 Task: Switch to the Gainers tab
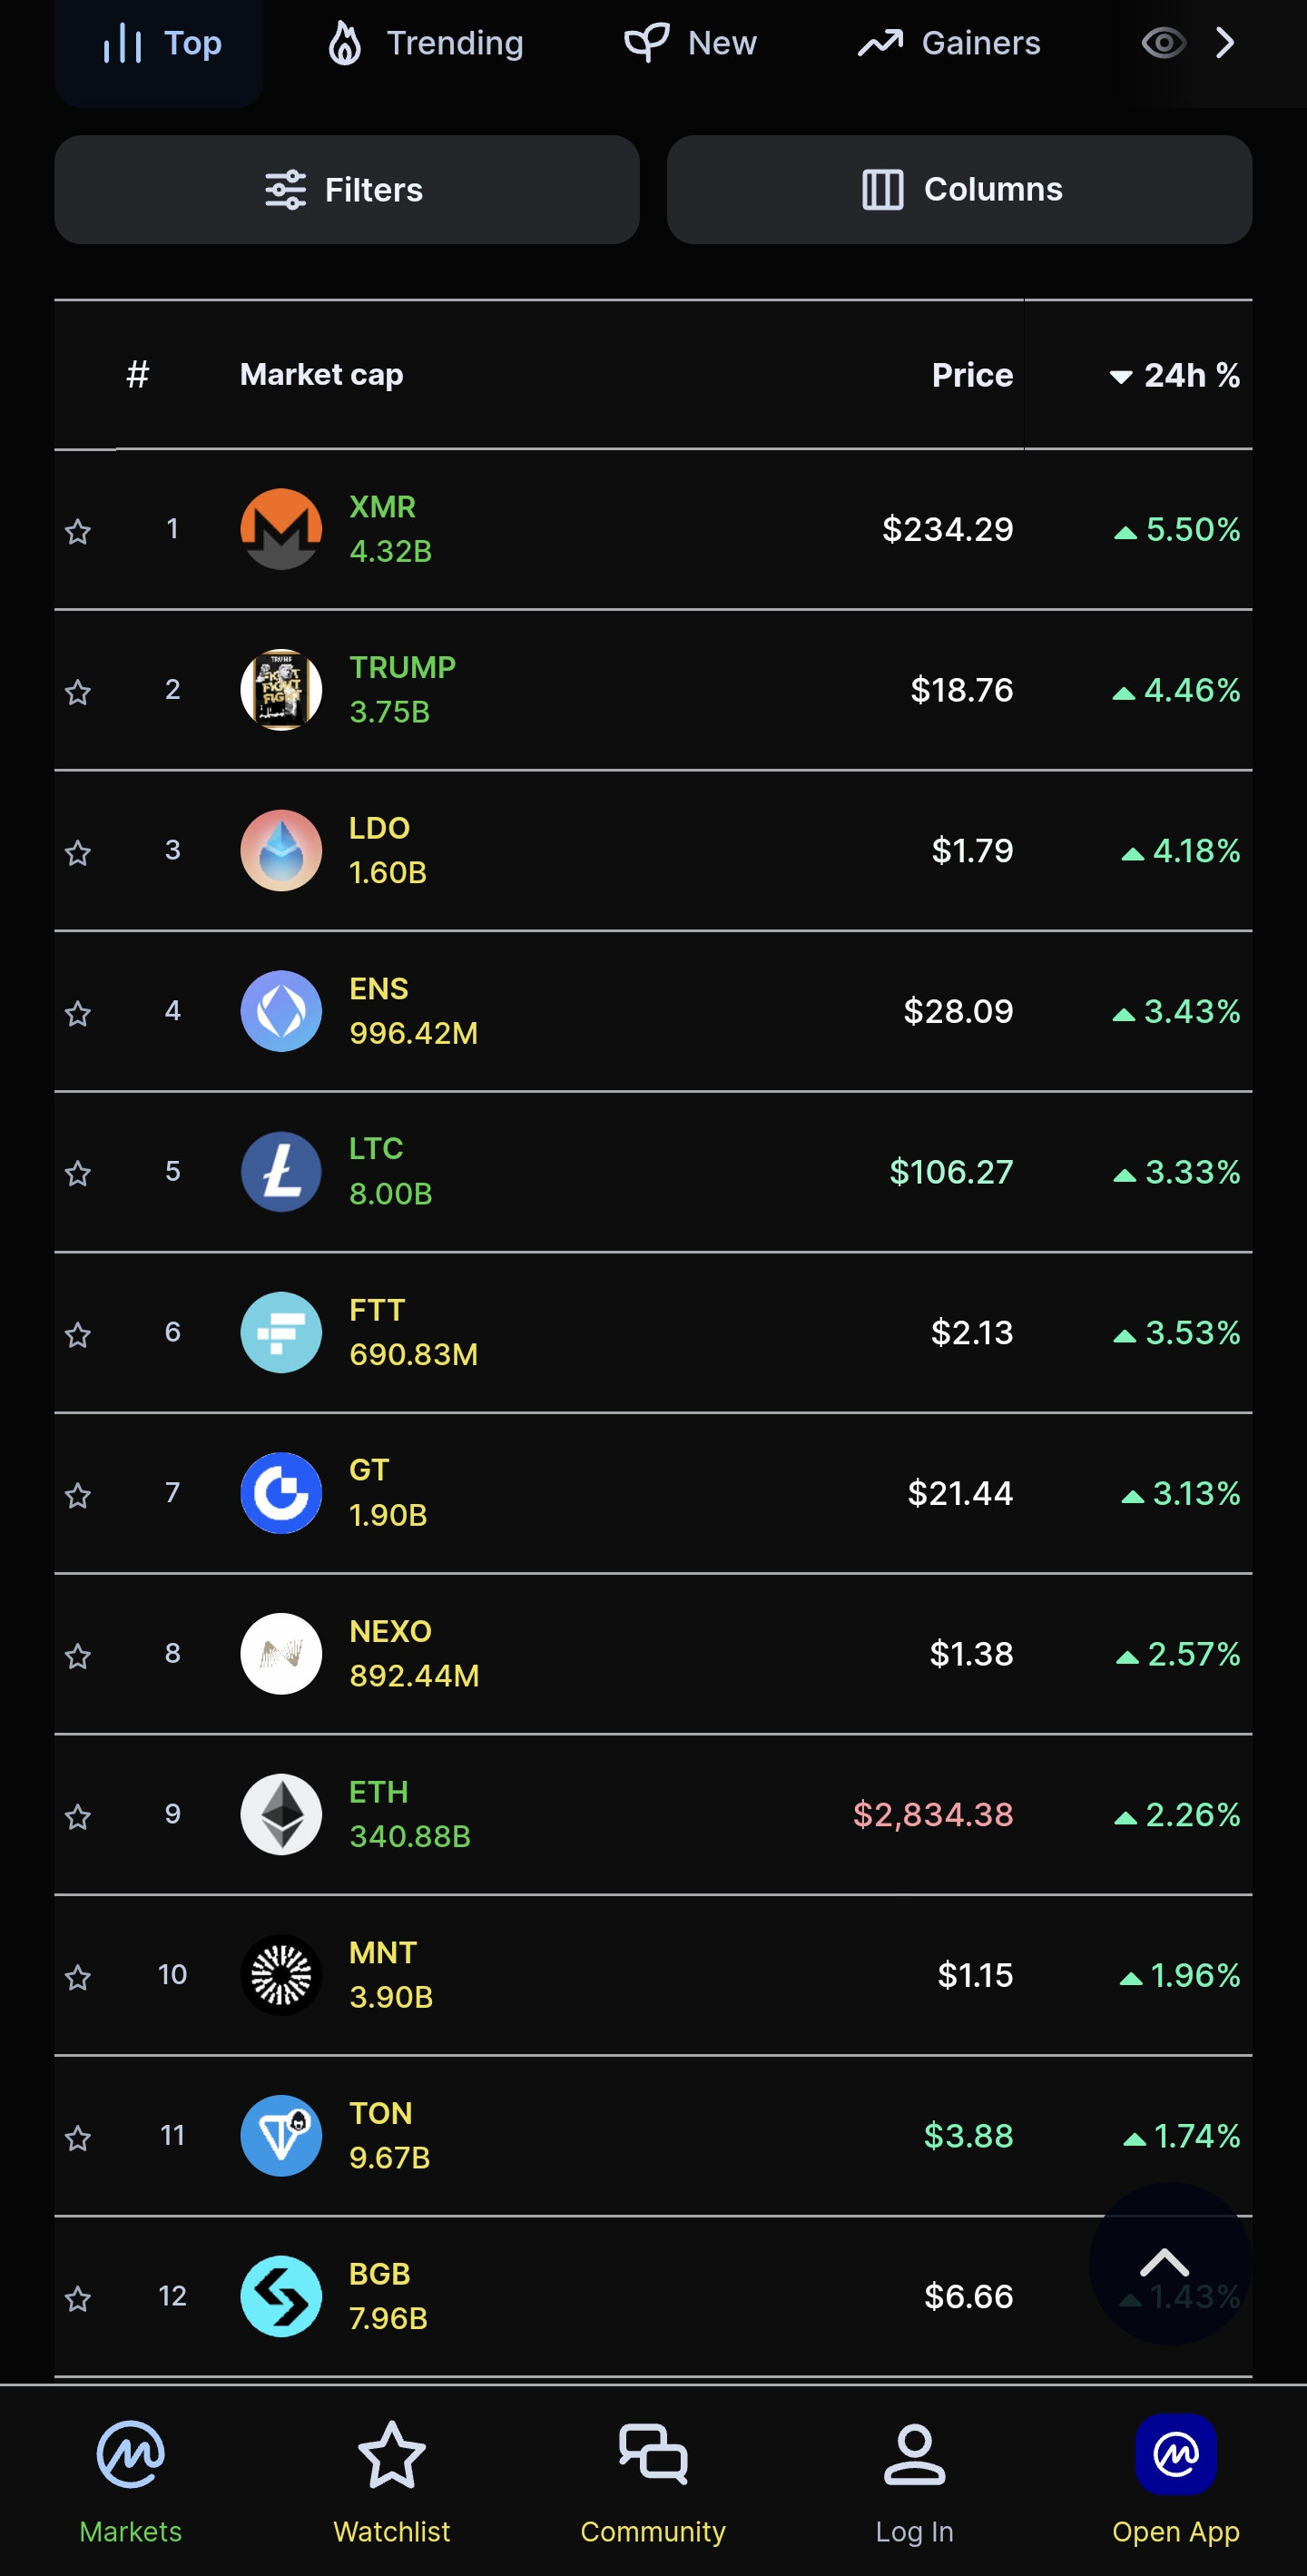(949, 43)
